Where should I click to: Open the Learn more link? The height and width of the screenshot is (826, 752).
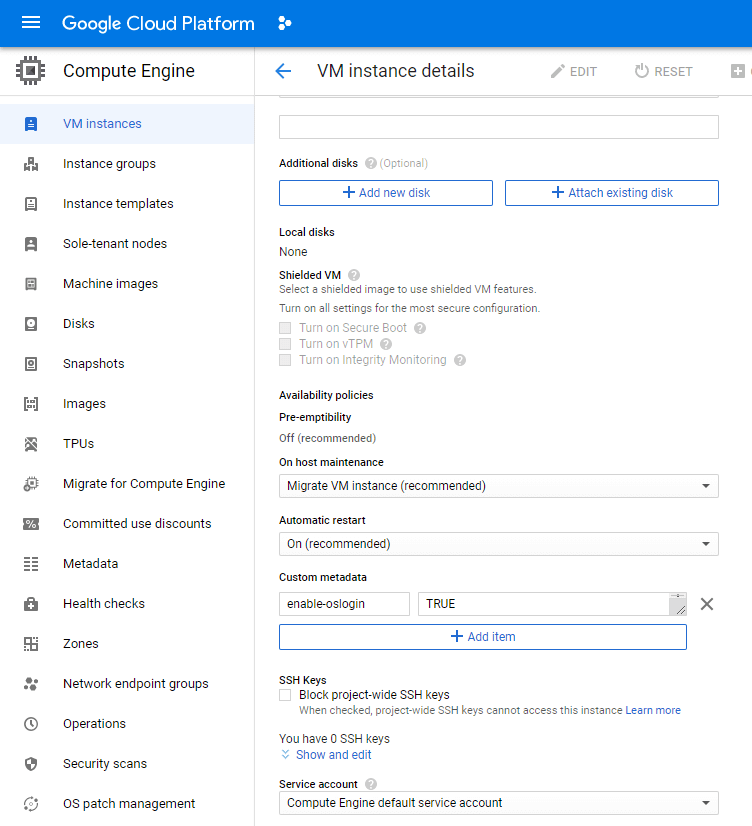pos(653,710)
